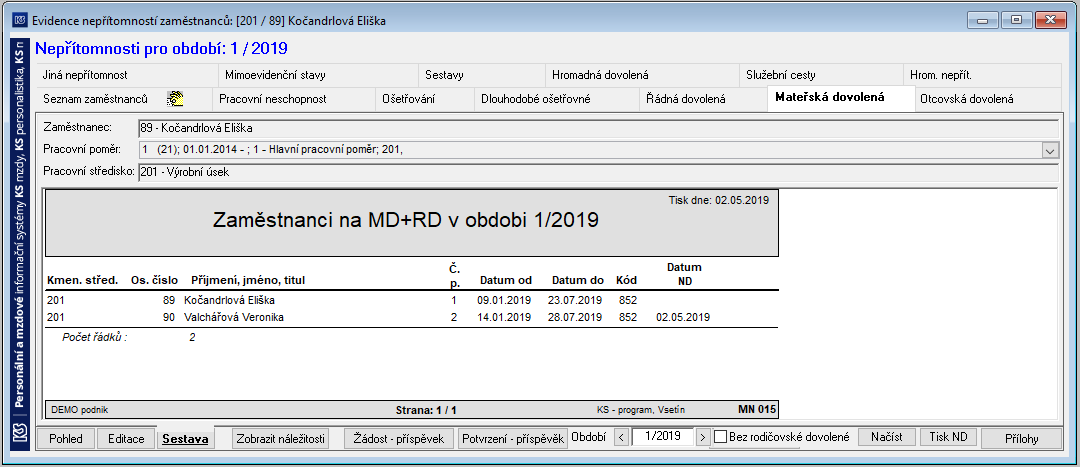Minimize the Evidence nepřítomností window
The width and height of the screenshot is (1080, 467).
pyautogui.click(x=982, y=20)
